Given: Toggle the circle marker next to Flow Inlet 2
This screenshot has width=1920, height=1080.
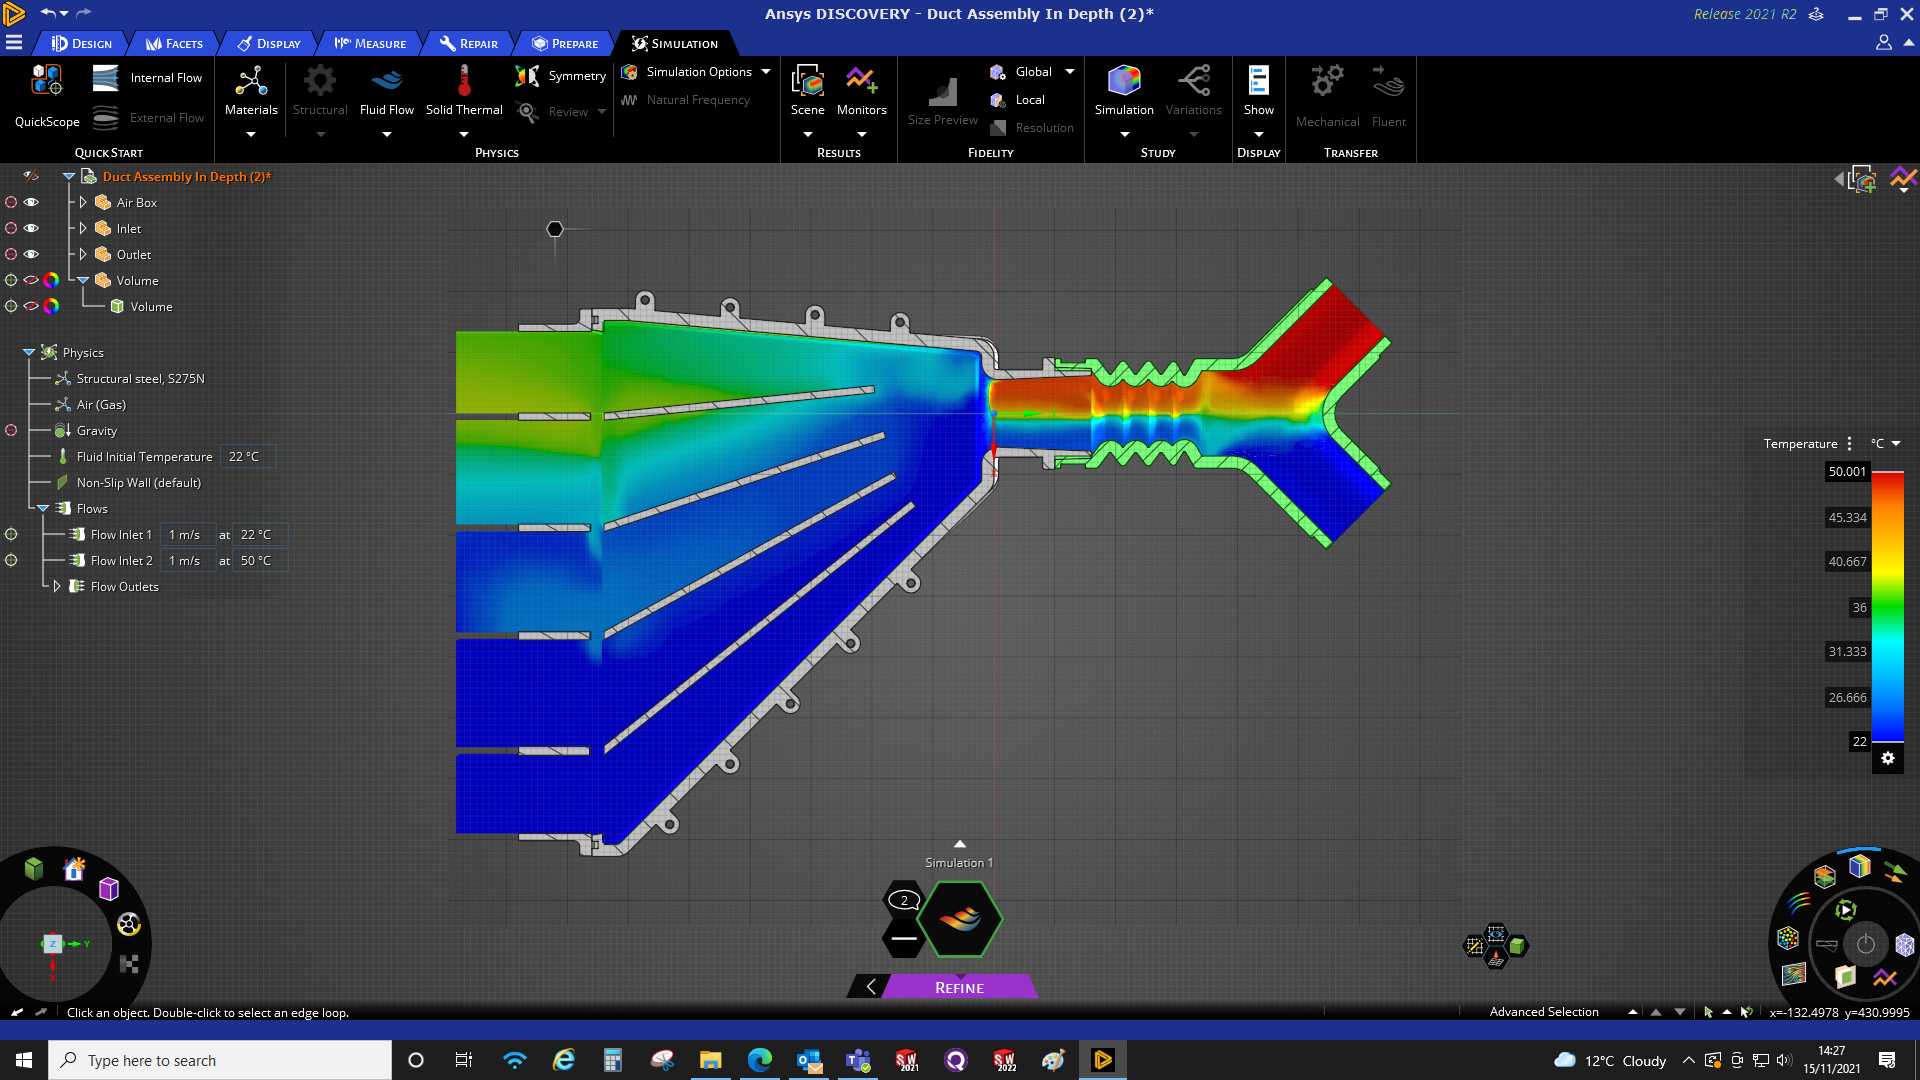Looking at the screenshot, I should coord(11,560).
